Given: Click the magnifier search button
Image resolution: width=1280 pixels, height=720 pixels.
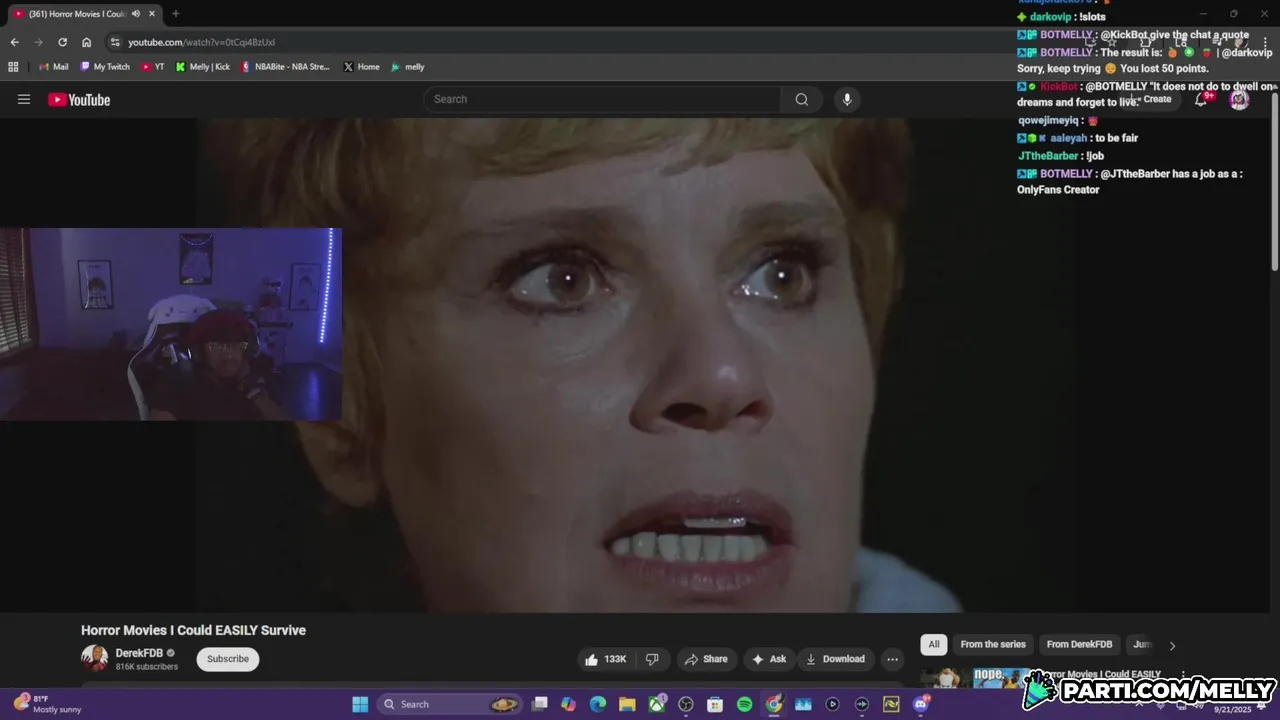Looking at the screenshot, I should [x=802, y=99].
